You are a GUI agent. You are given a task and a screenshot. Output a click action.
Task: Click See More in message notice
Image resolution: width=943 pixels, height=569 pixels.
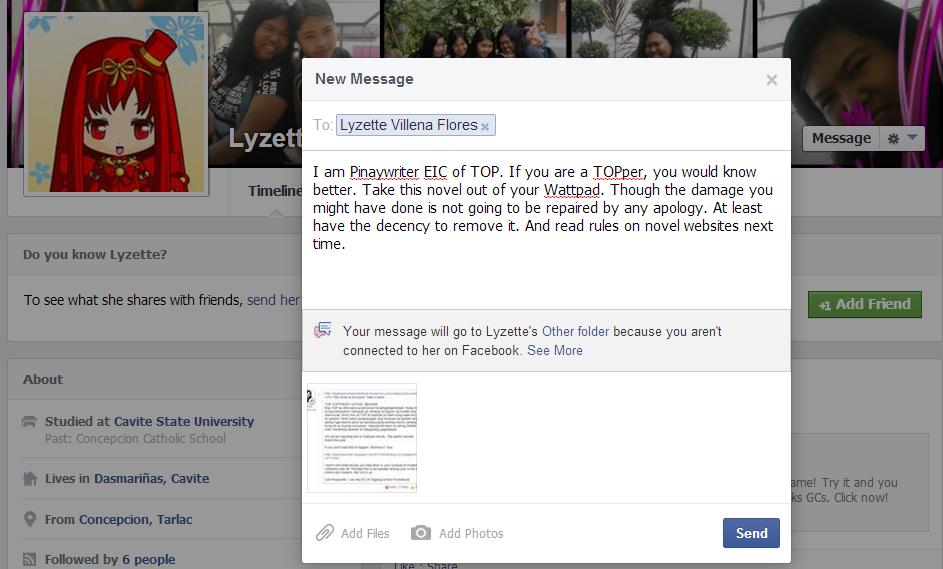click(554, 351)
